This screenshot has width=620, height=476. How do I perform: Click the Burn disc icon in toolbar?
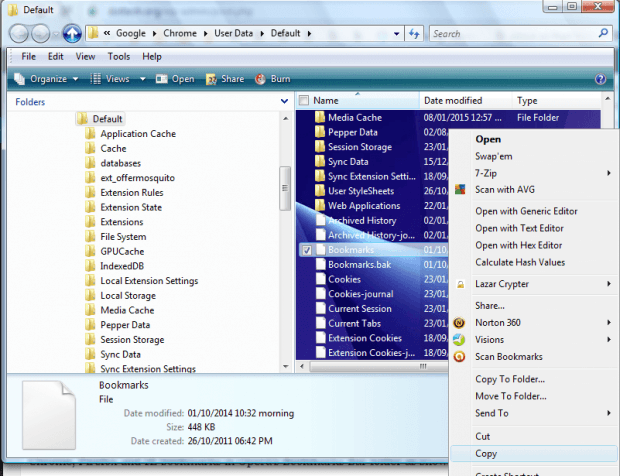[x=261, y=79]
